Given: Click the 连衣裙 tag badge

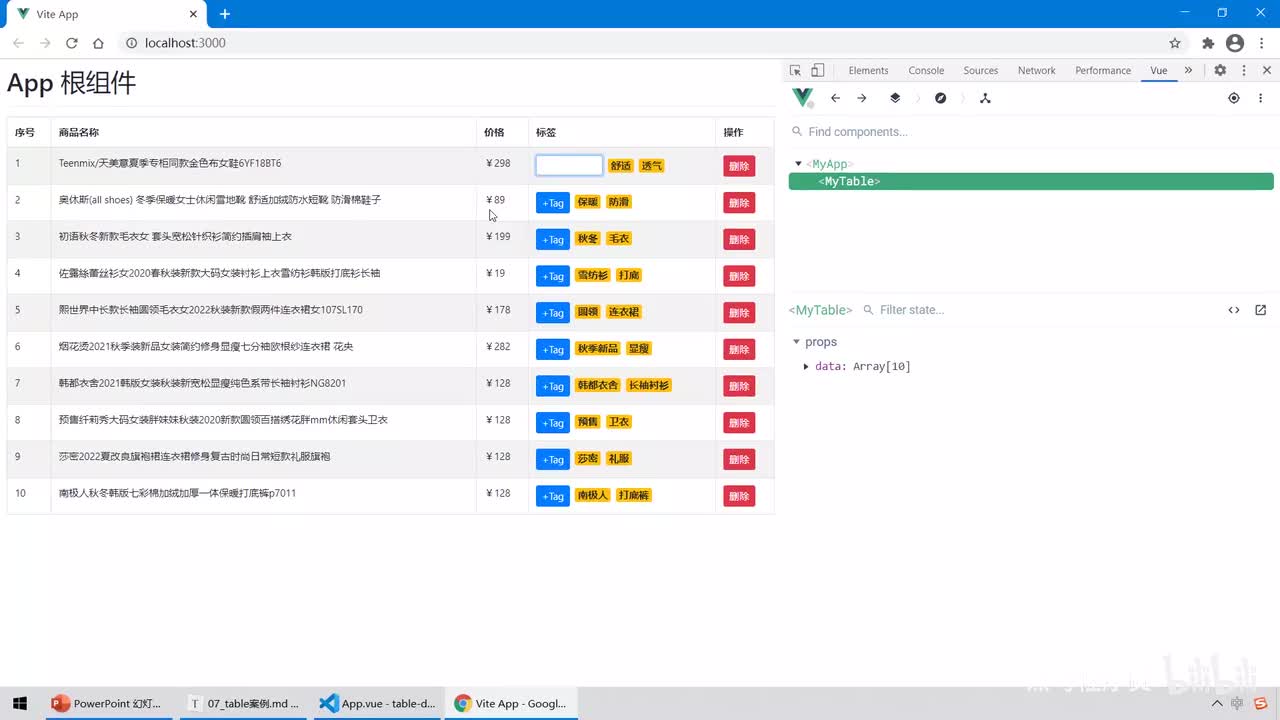Looking at the screenshot, I should (x=624, y=312).
